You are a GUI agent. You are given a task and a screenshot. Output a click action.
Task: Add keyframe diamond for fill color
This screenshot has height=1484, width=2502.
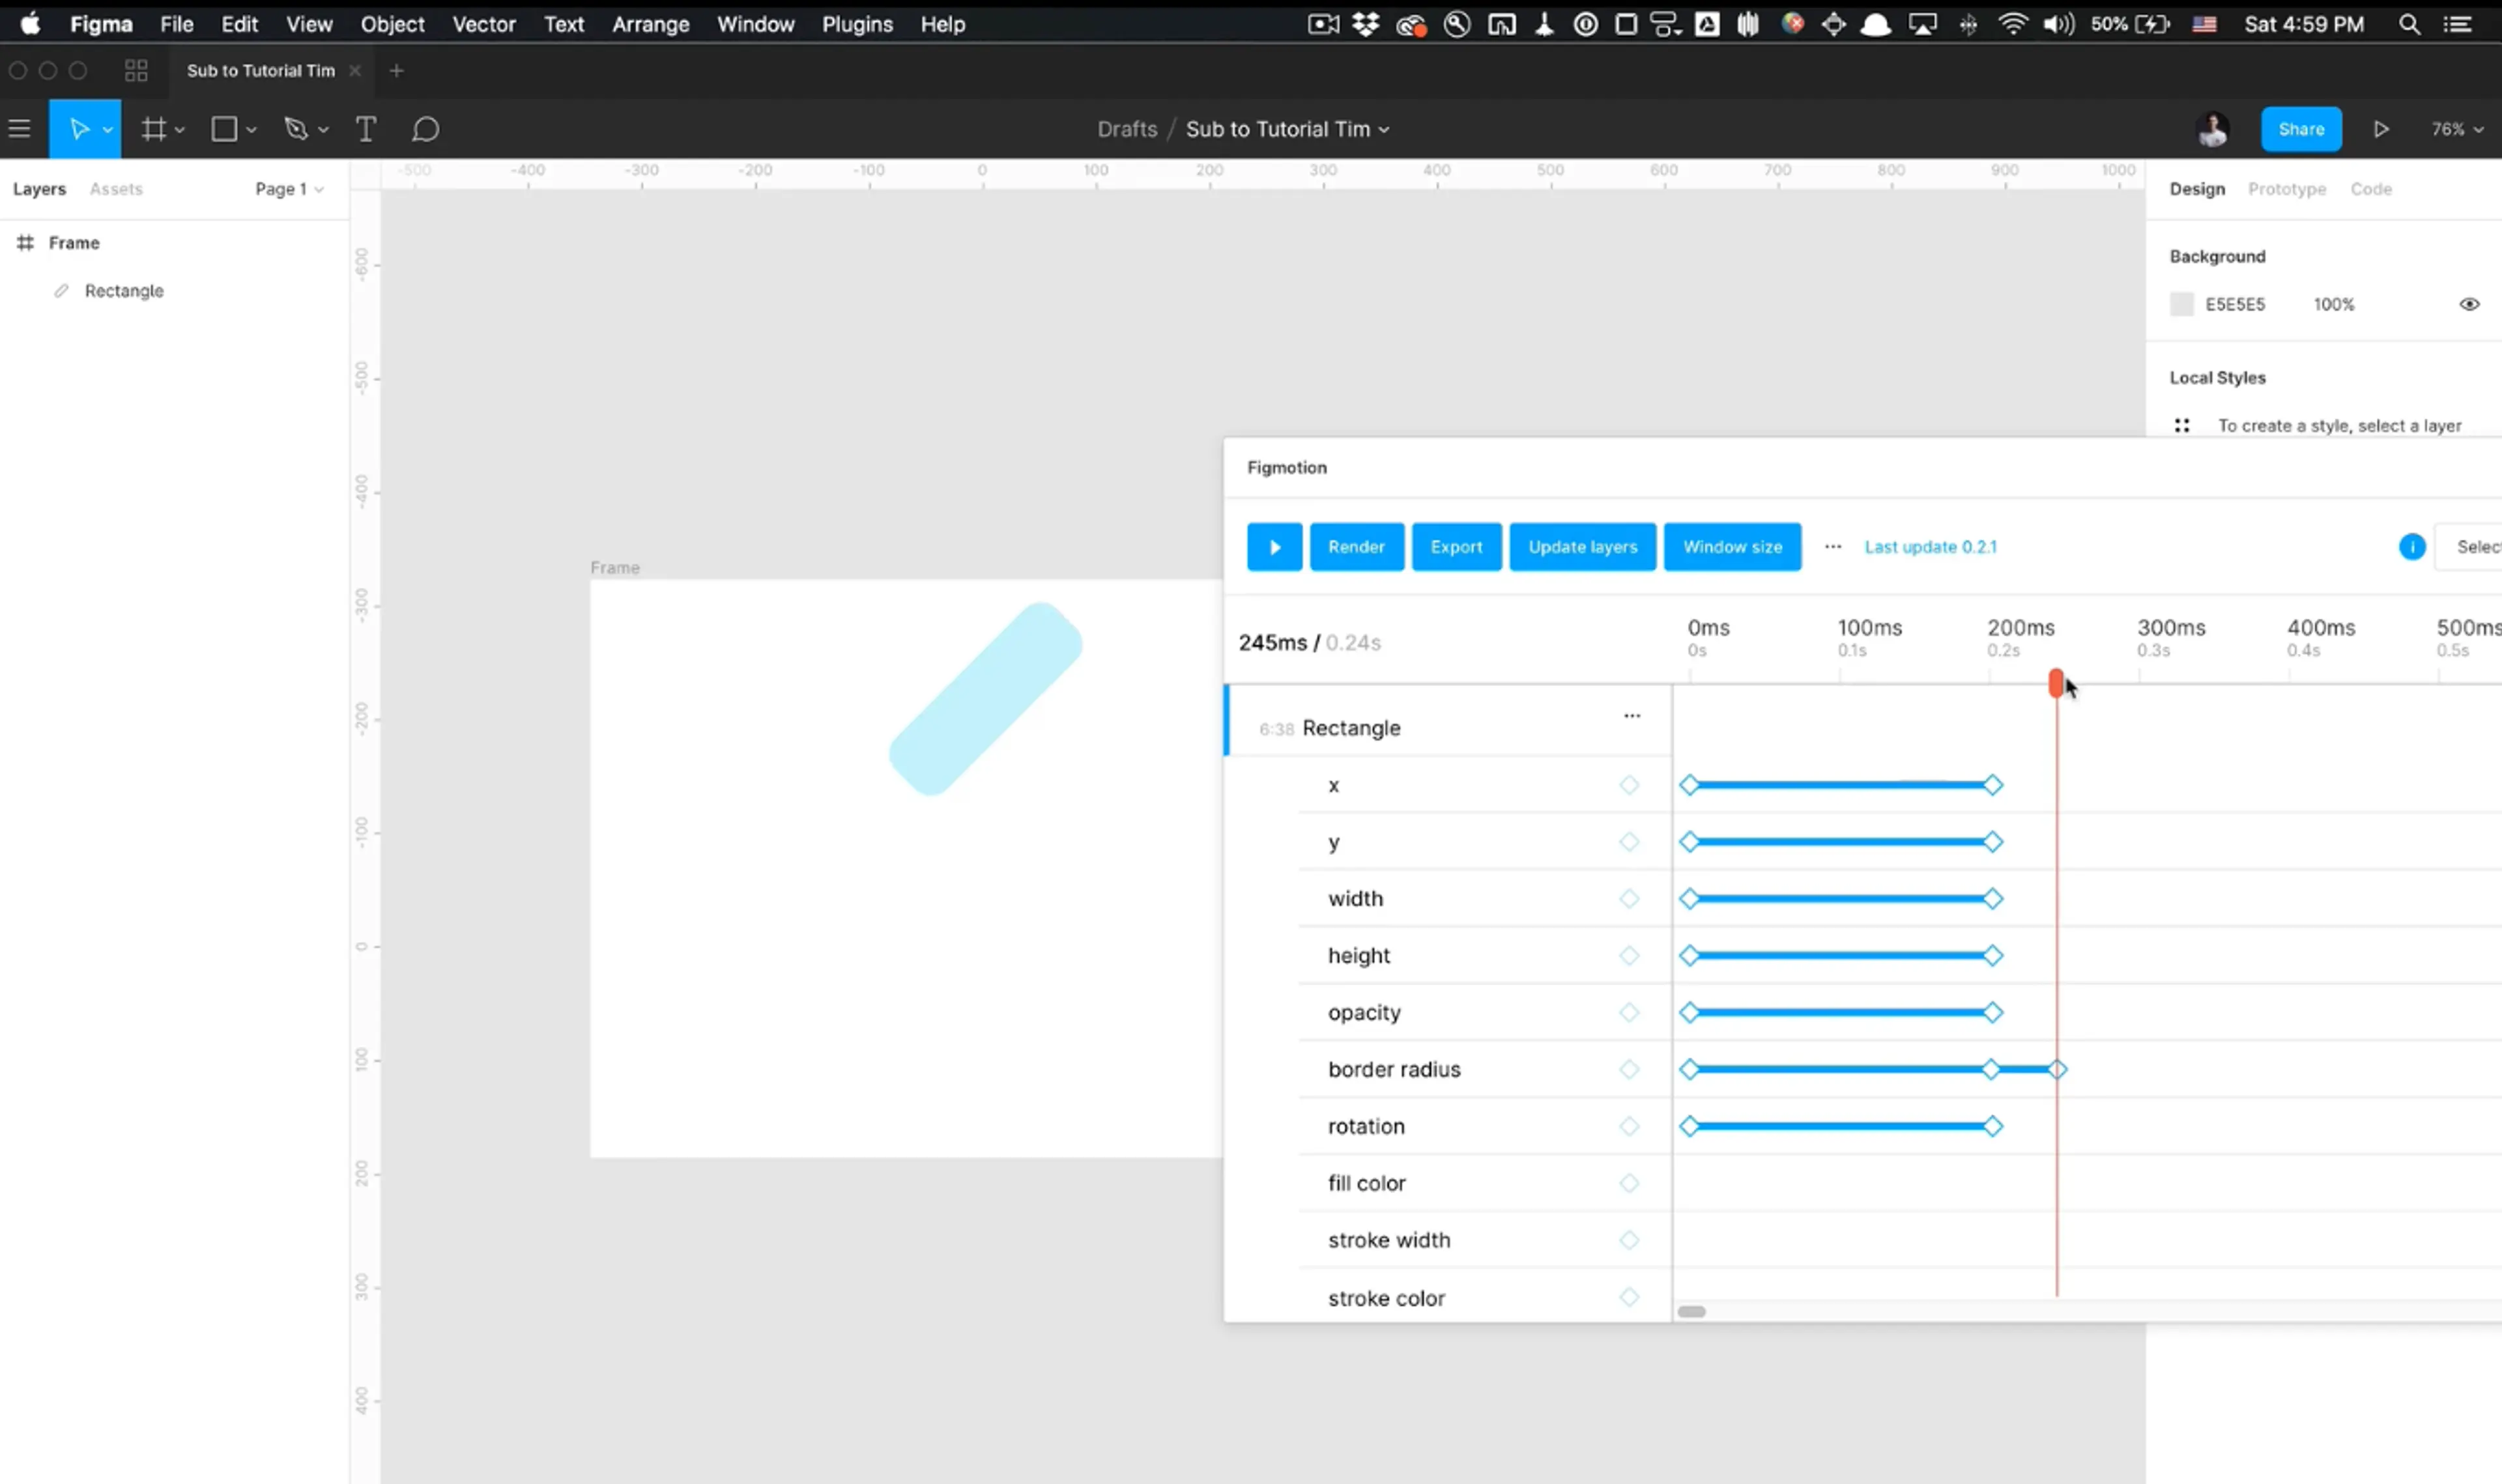click(x=1628, y=1183)
